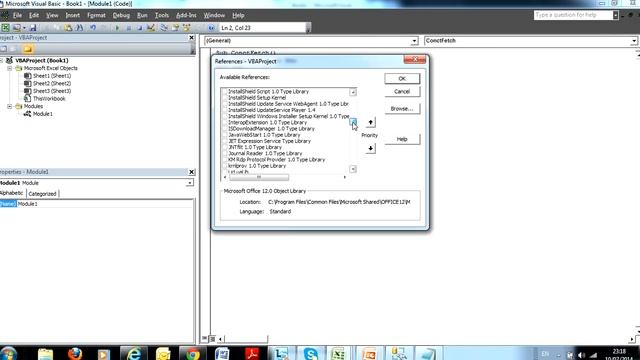This screenshot has width=640, height=360.
Task: Click the Paste icon in toolbar
Action: coord(68,28)
